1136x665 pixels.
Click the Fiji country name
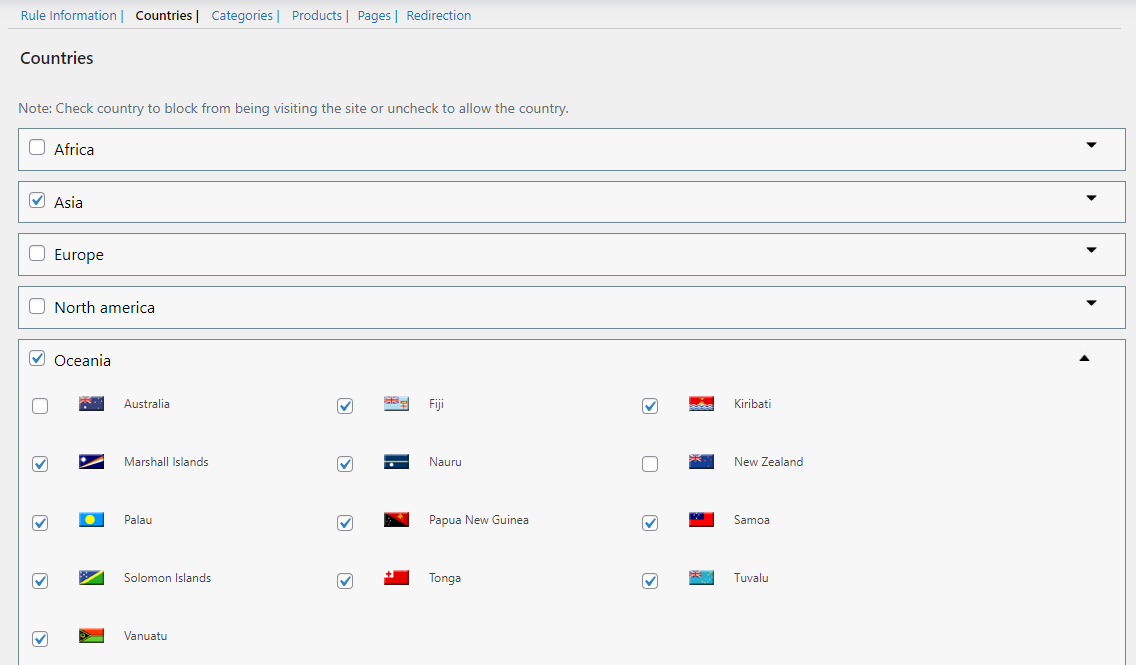point(436,403)
